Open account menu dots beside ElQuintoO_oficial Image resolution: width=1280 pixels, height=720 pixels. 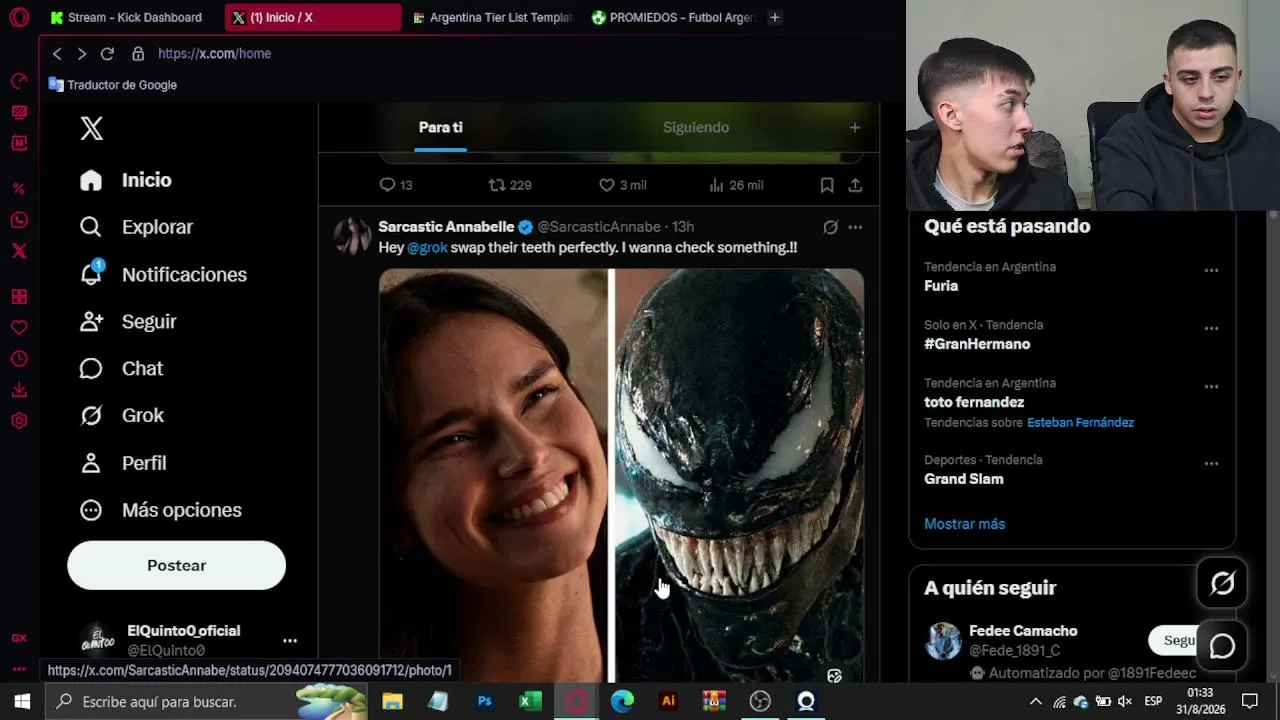pos(289,640)
